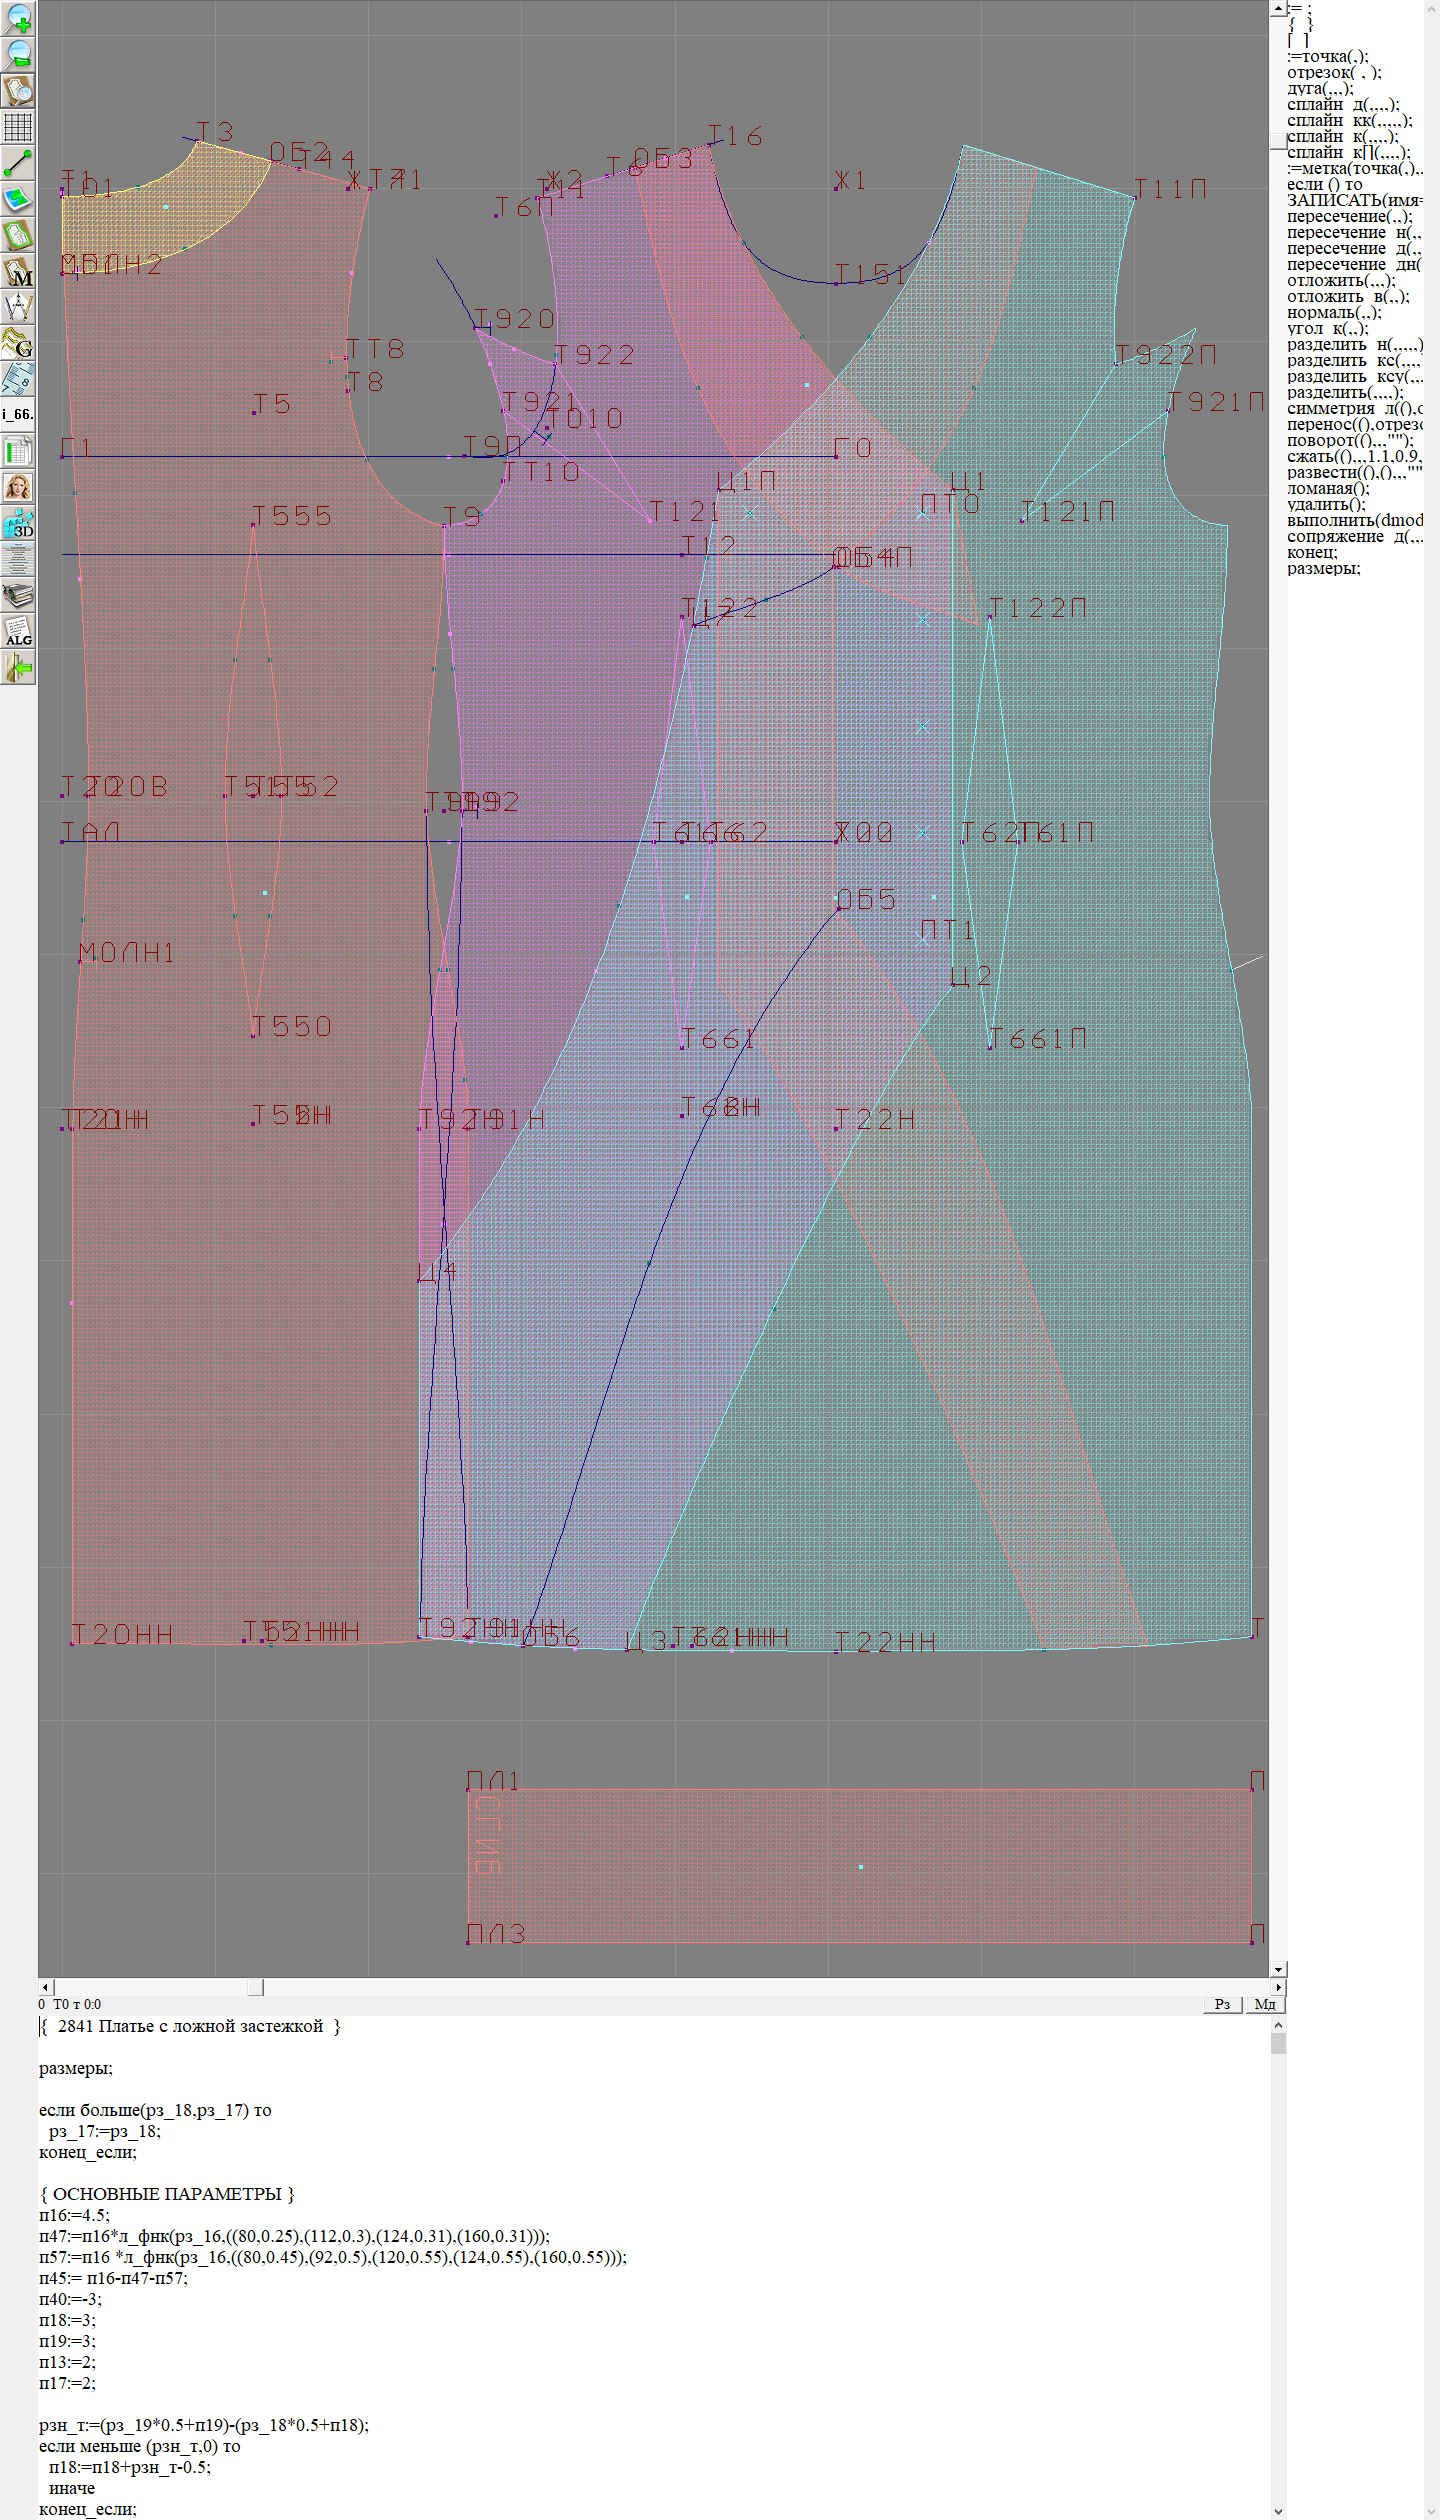The image size is (1440, 2520).
Task: Click the stacked books library icon
Action: [x=18, y=596]
